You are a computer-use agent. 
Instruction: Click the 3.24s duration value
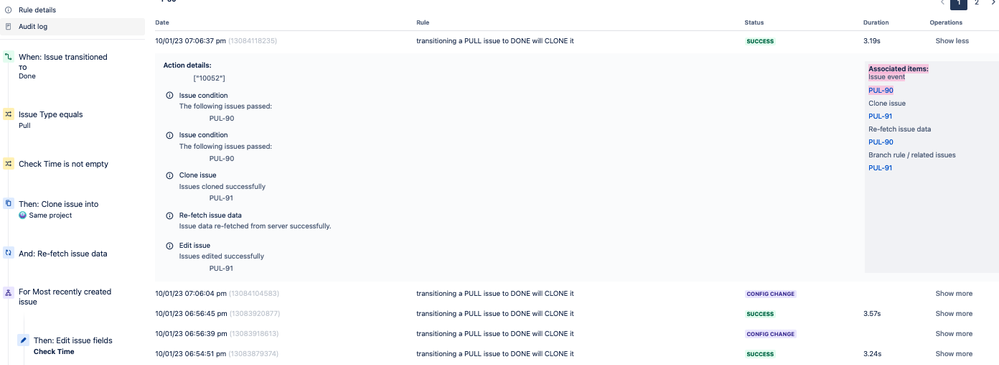click(x=872, y=354)
